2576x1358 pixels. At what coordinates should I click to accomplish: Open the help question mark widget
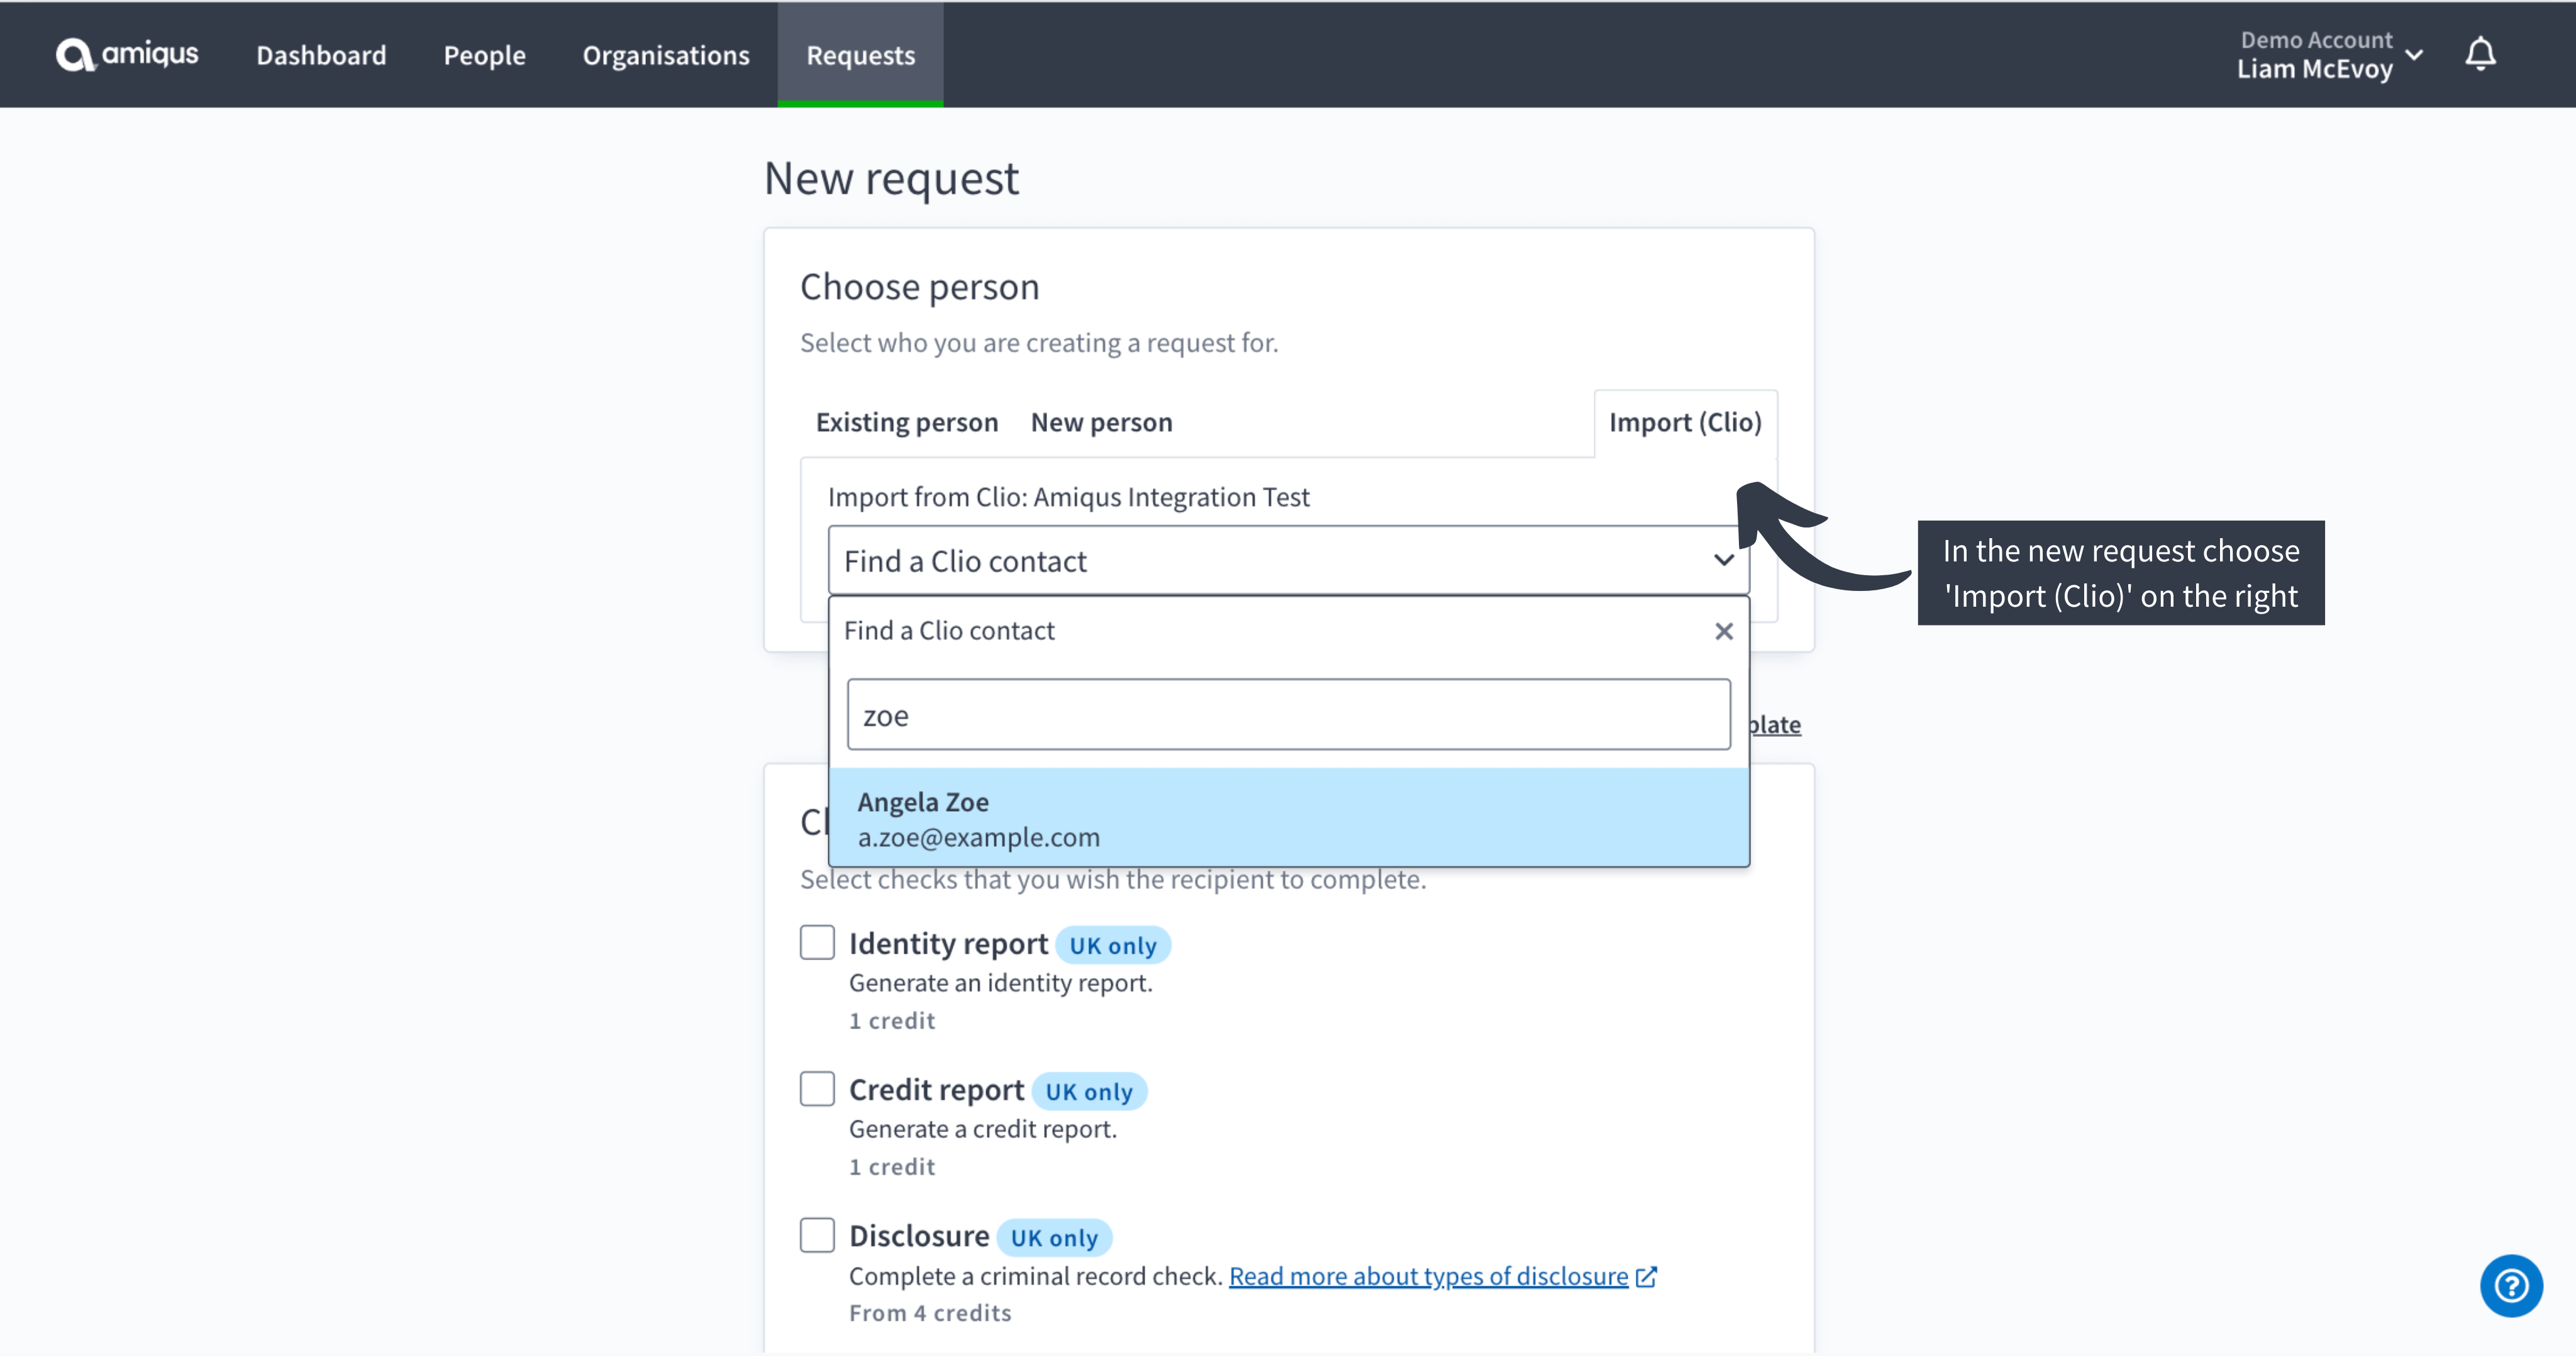click(x=2511, y=1285)
